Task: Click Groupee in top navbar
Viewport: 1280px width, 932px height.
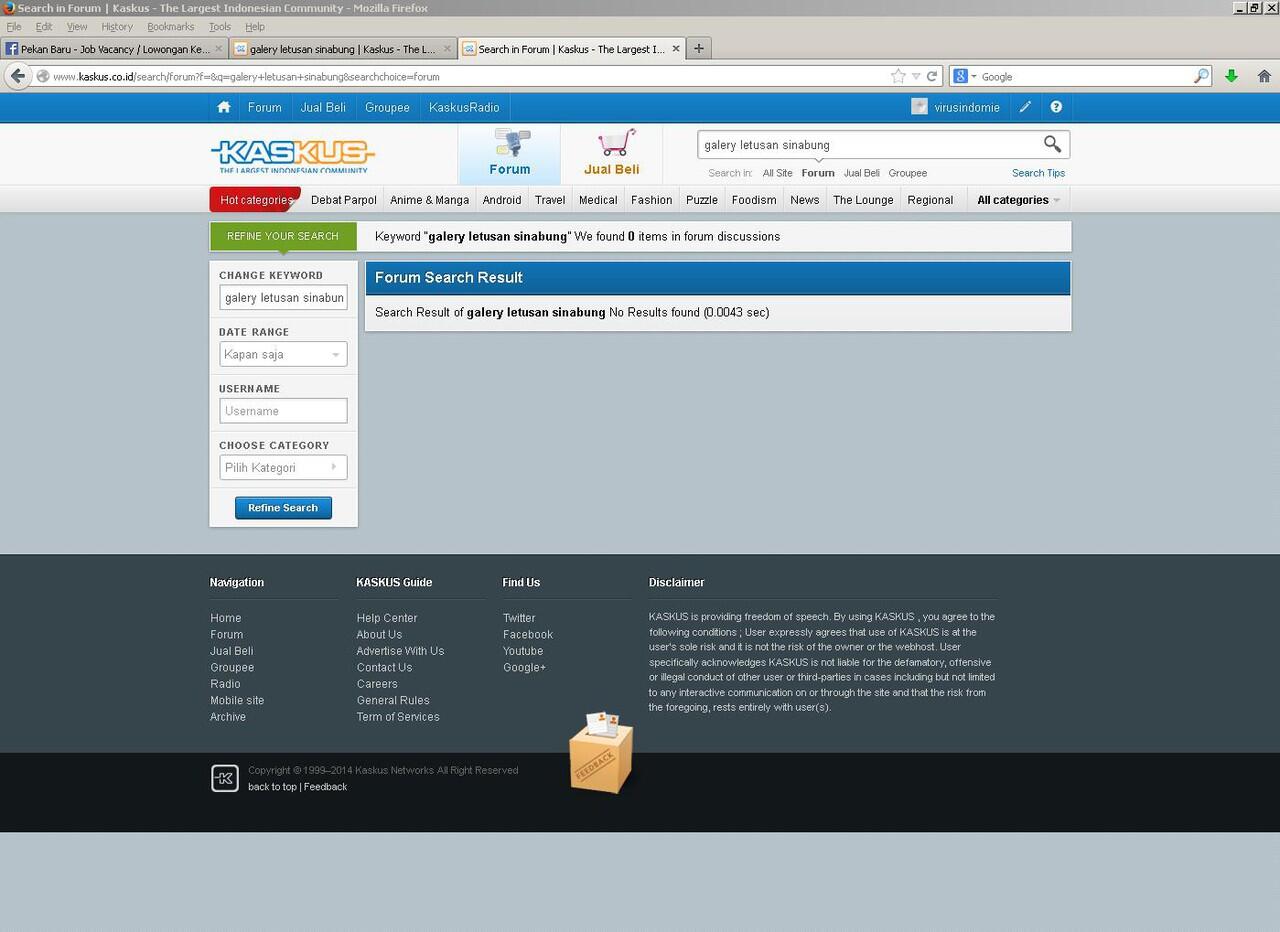Action: pyautogui.click(x=387, y=107)
